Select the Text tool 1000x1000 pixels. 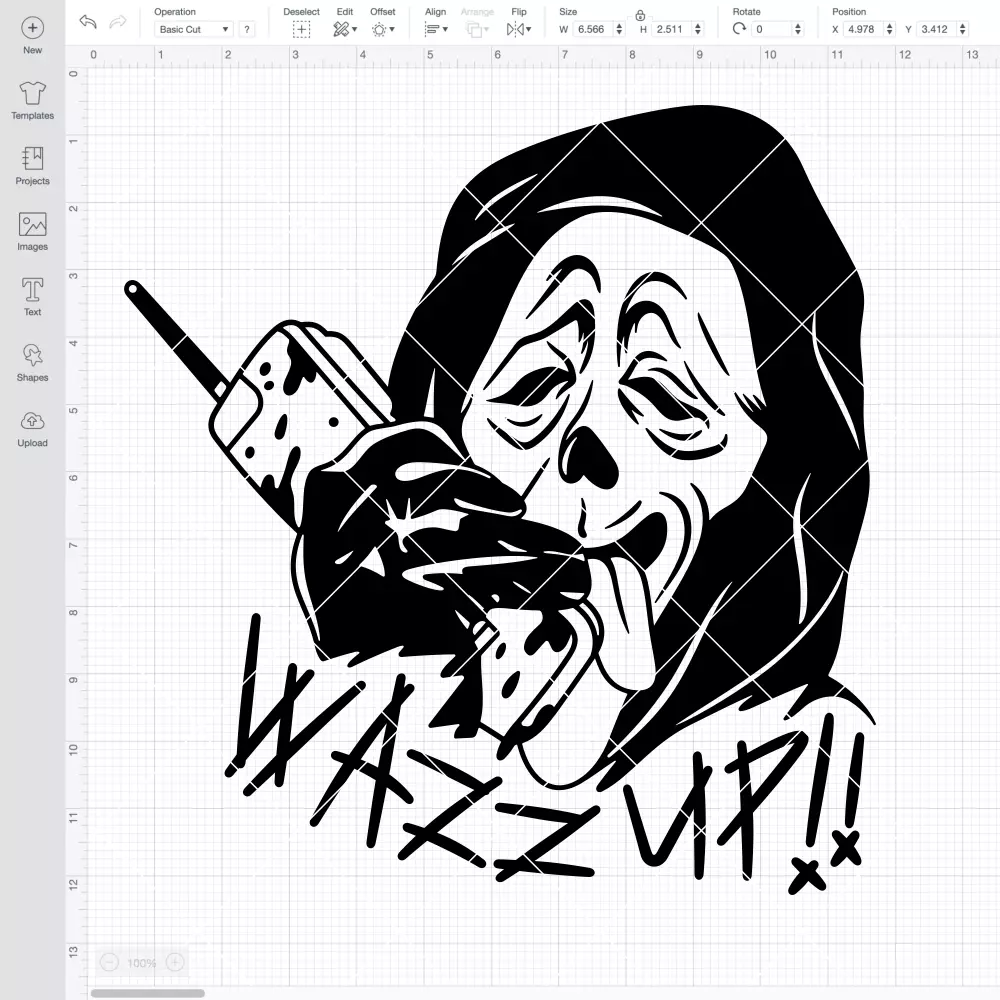[33, 297]
